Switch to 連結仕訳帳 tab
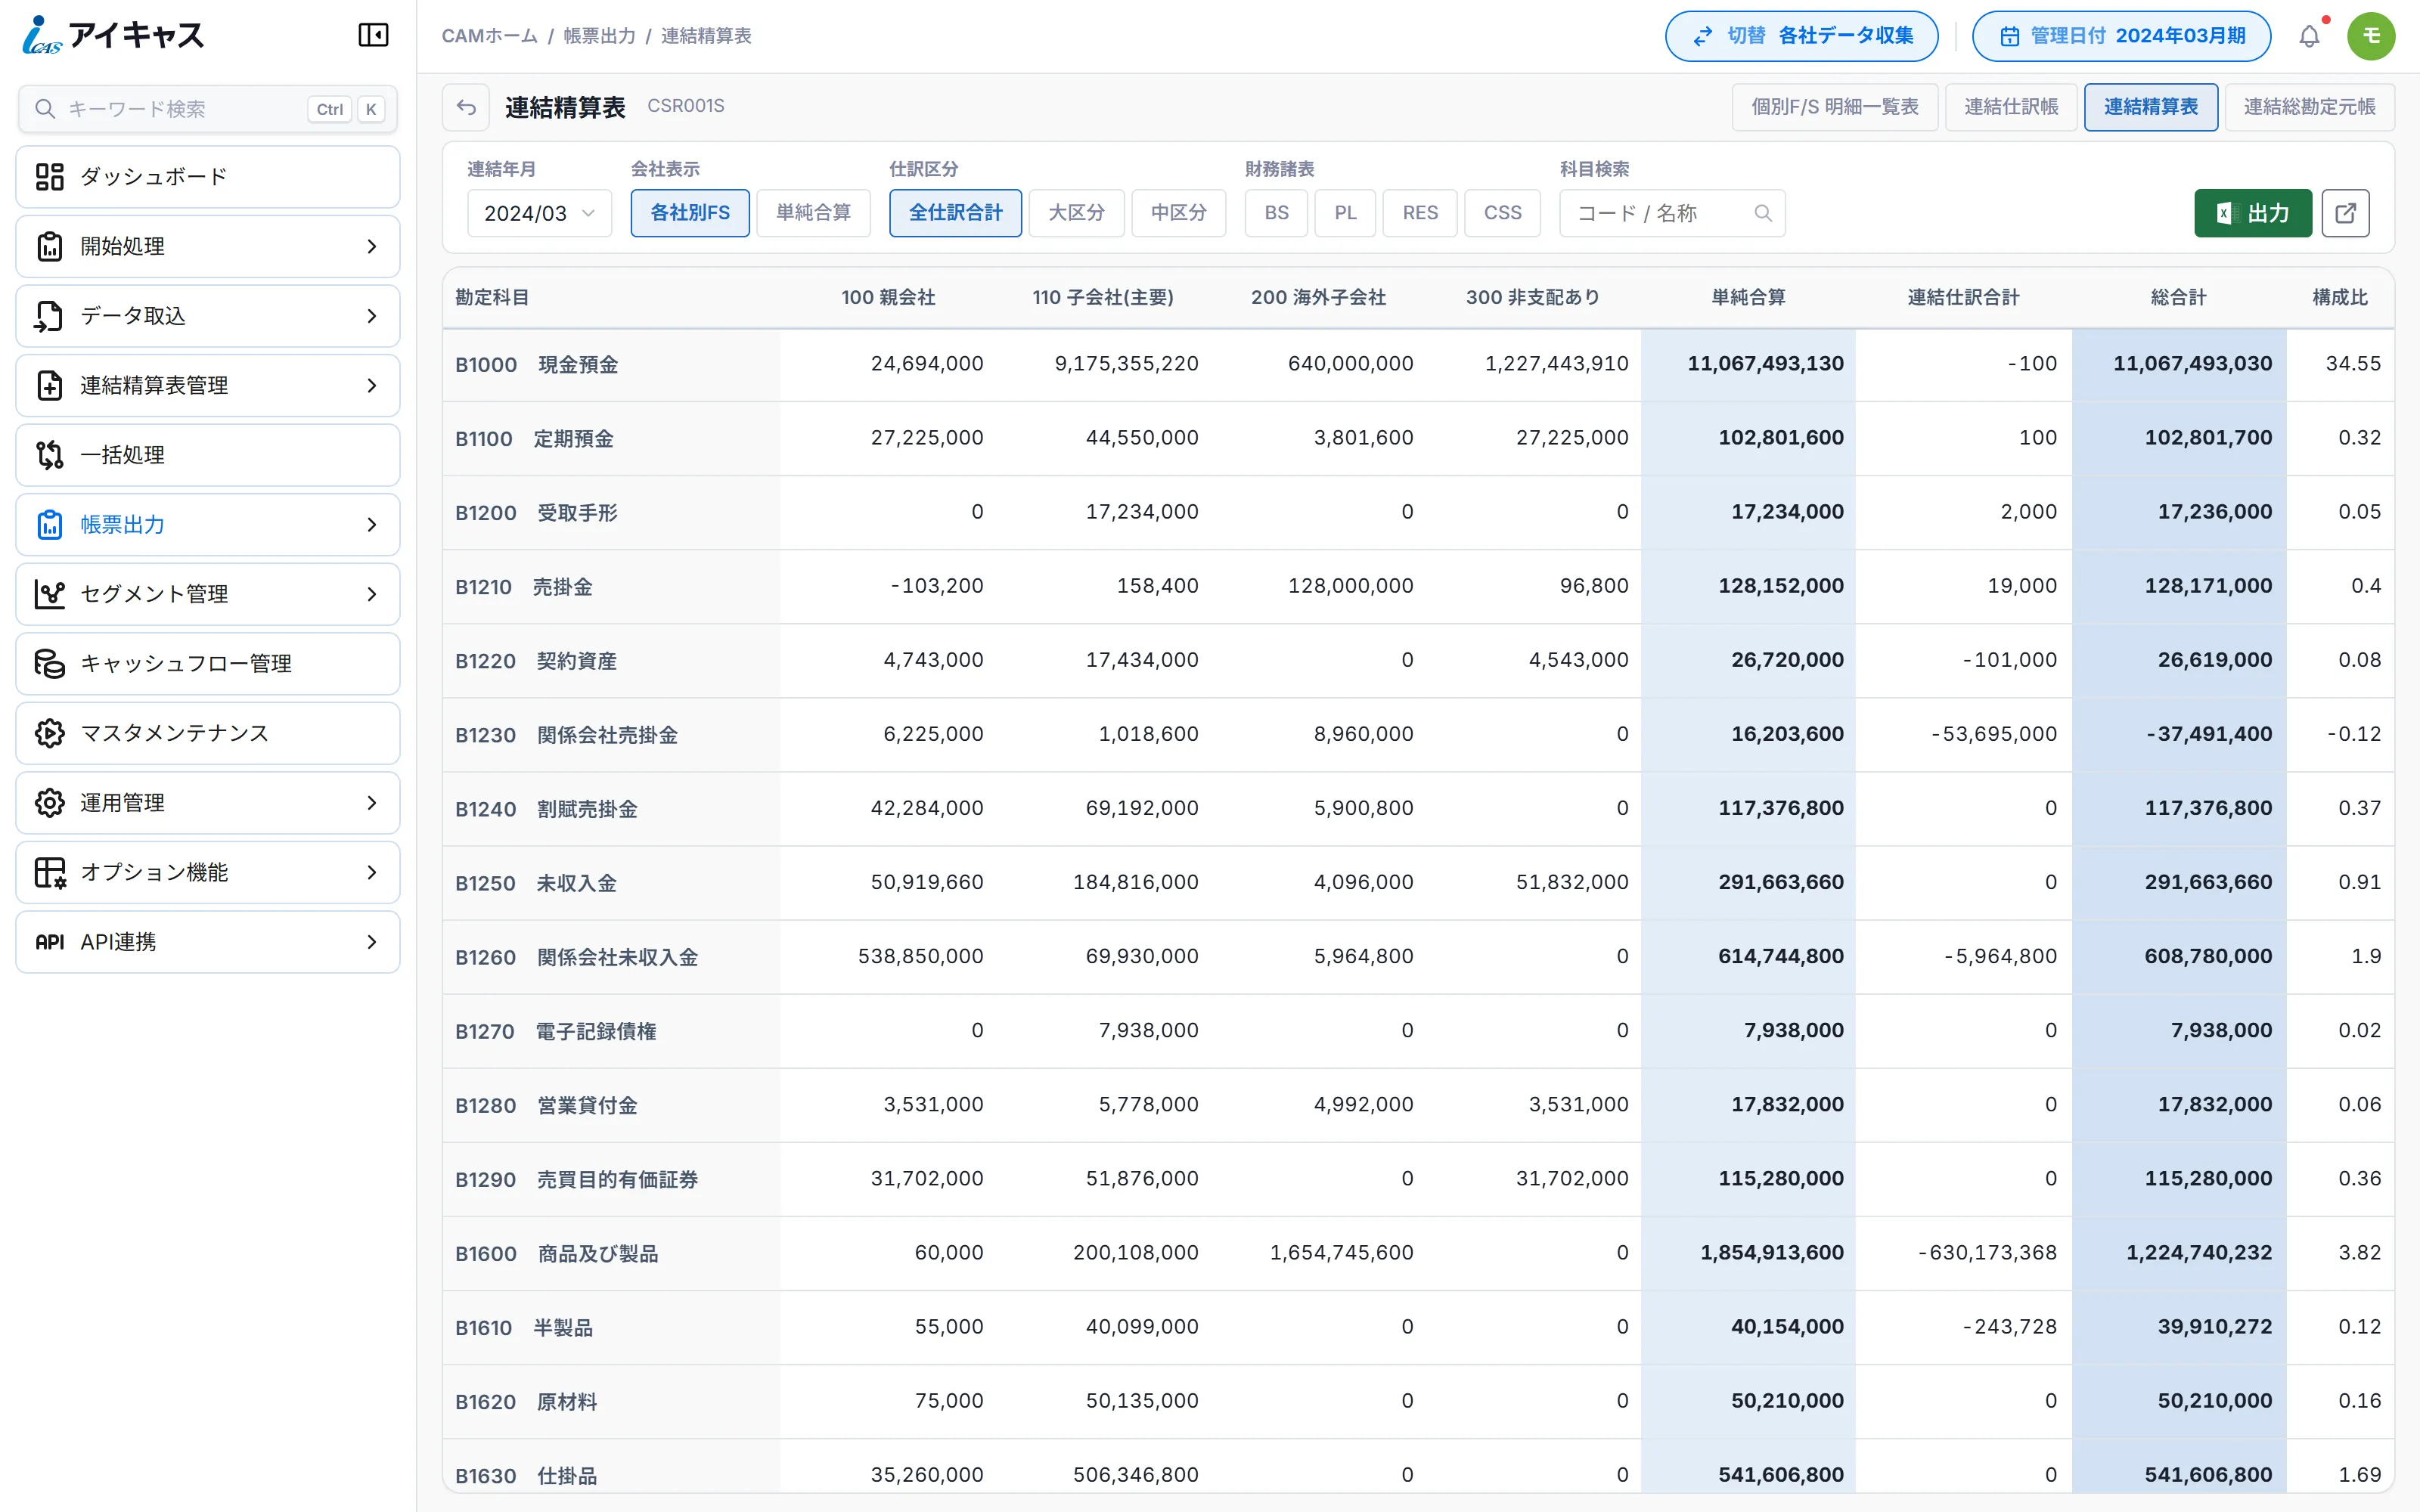This screenshot has height=1512, width=2420. coord(2011,107)
